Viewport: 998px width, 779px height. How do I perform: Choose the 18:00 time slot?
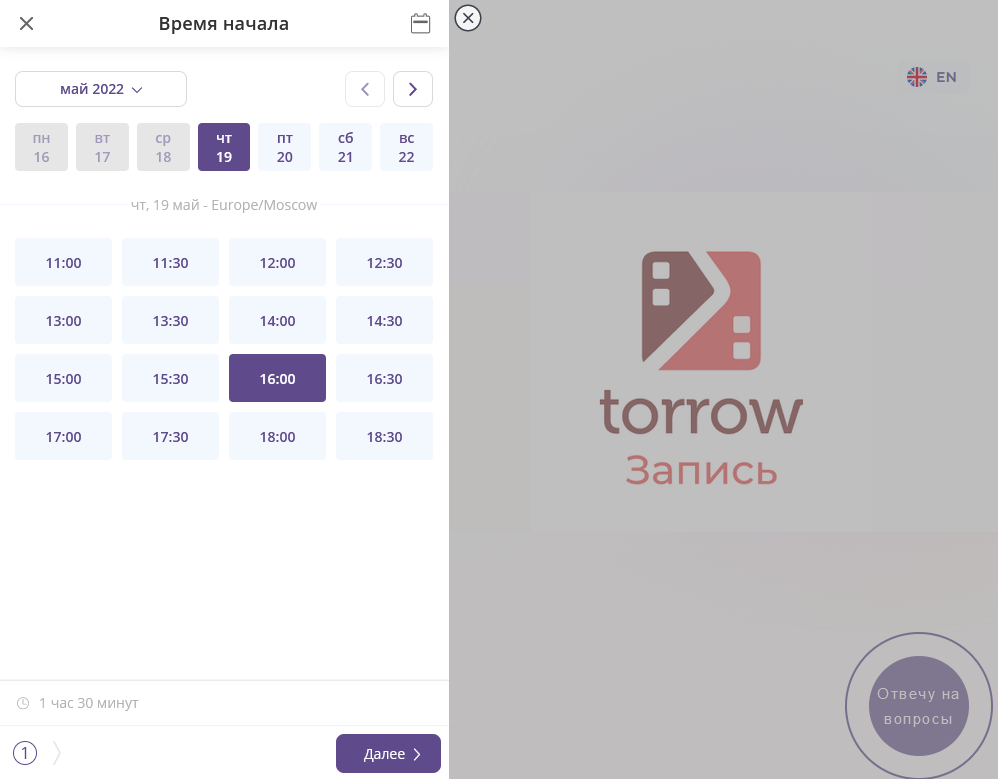pos(278,436)
